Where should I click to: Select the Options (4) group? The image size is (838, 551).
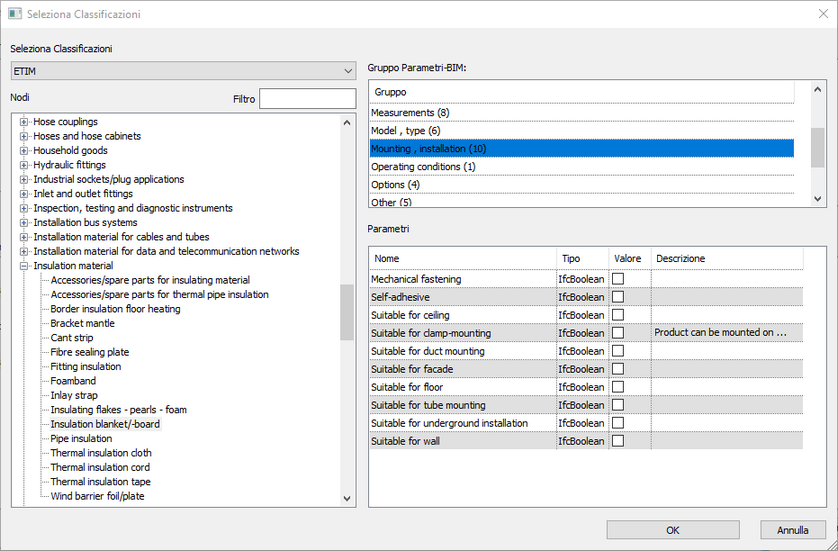pyautogui.click(x=581, y=184)
